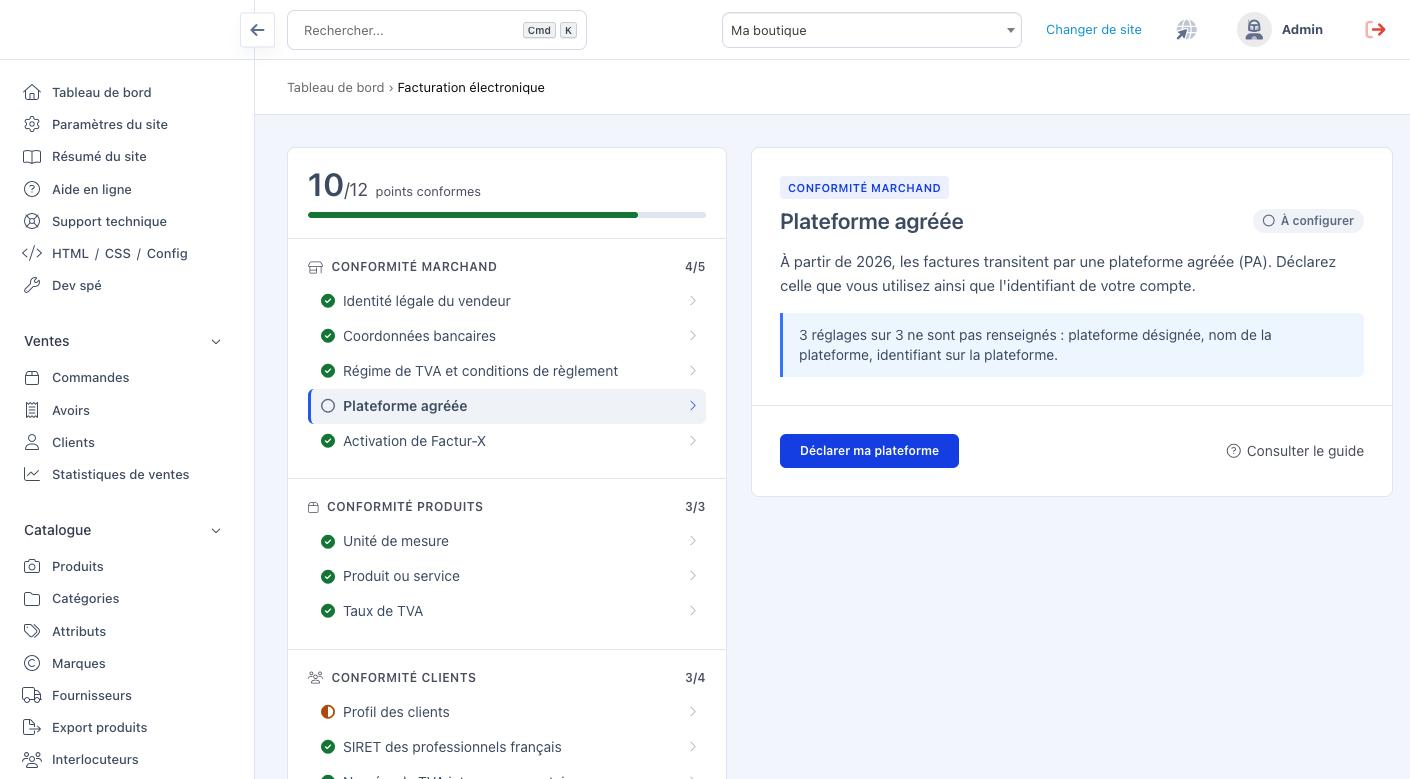The height and width of the screenshot is (779, 1410).
Task: Open the Ma boutique site dropdown
Action: point(872,30)
